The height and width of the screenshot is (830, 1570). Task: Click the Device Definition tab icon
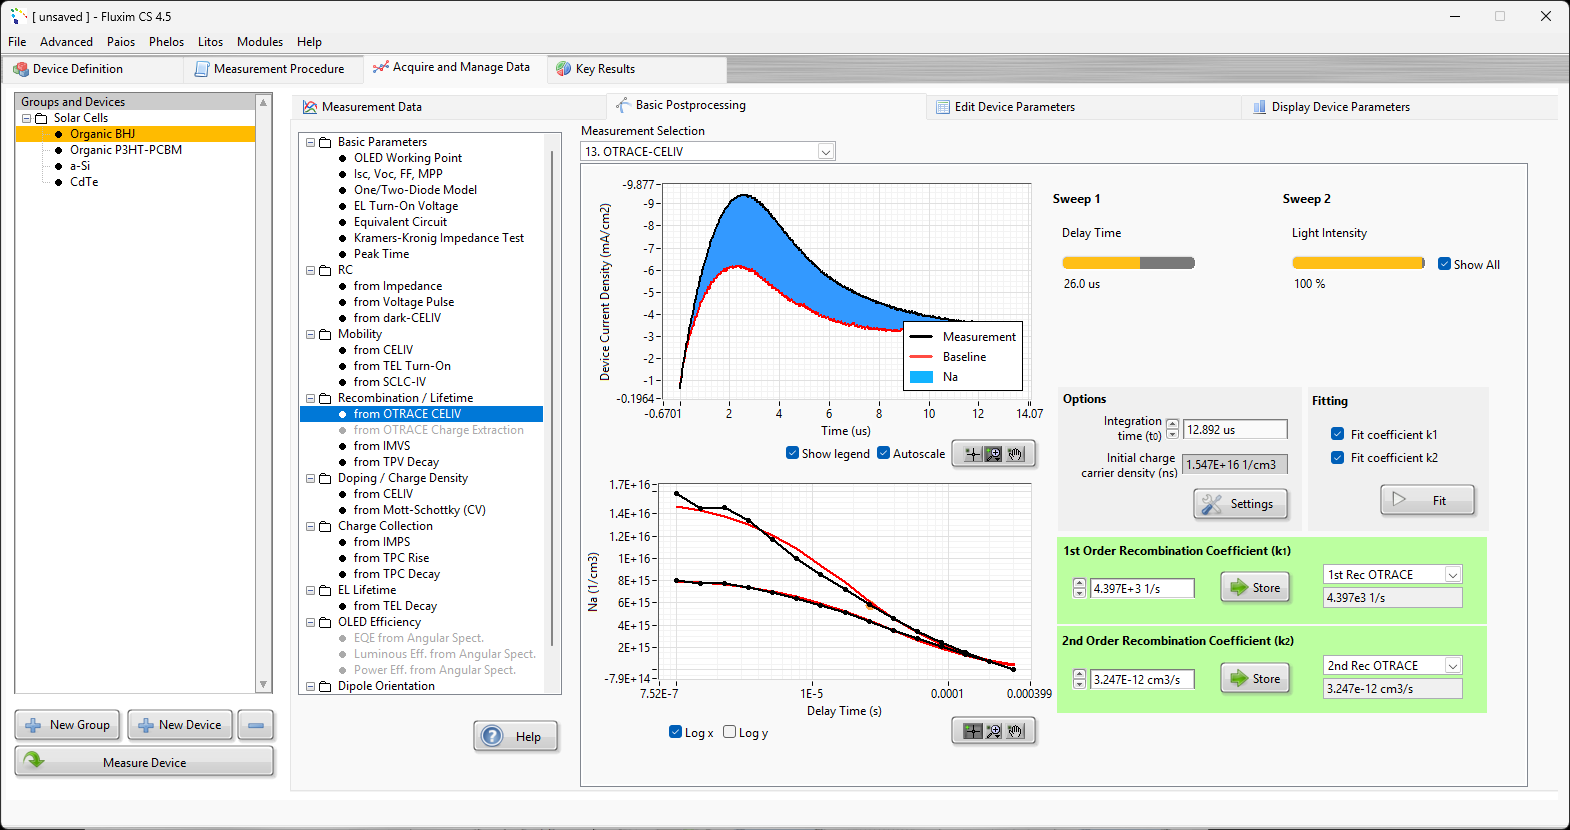click(21, 69)
